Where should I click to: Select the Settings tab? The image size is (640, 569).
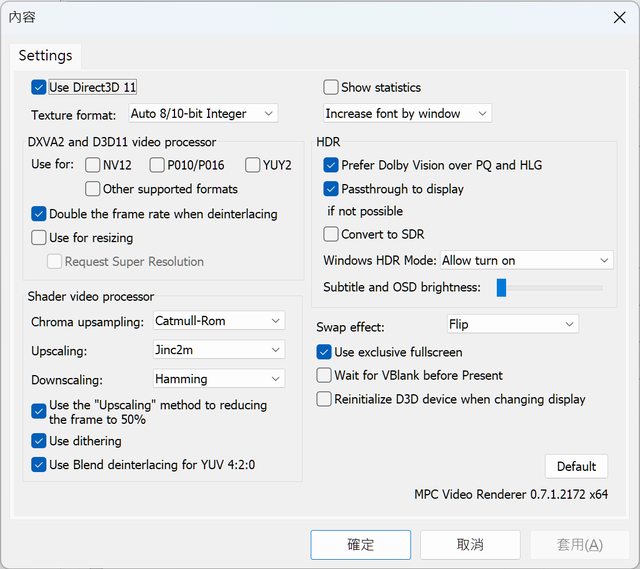coord(46,56)
